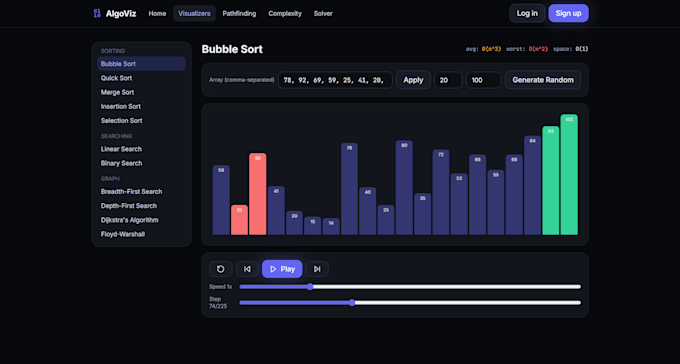Click the dark bar labeled 35
Viewport: 680px width, 364px height.
422,214
